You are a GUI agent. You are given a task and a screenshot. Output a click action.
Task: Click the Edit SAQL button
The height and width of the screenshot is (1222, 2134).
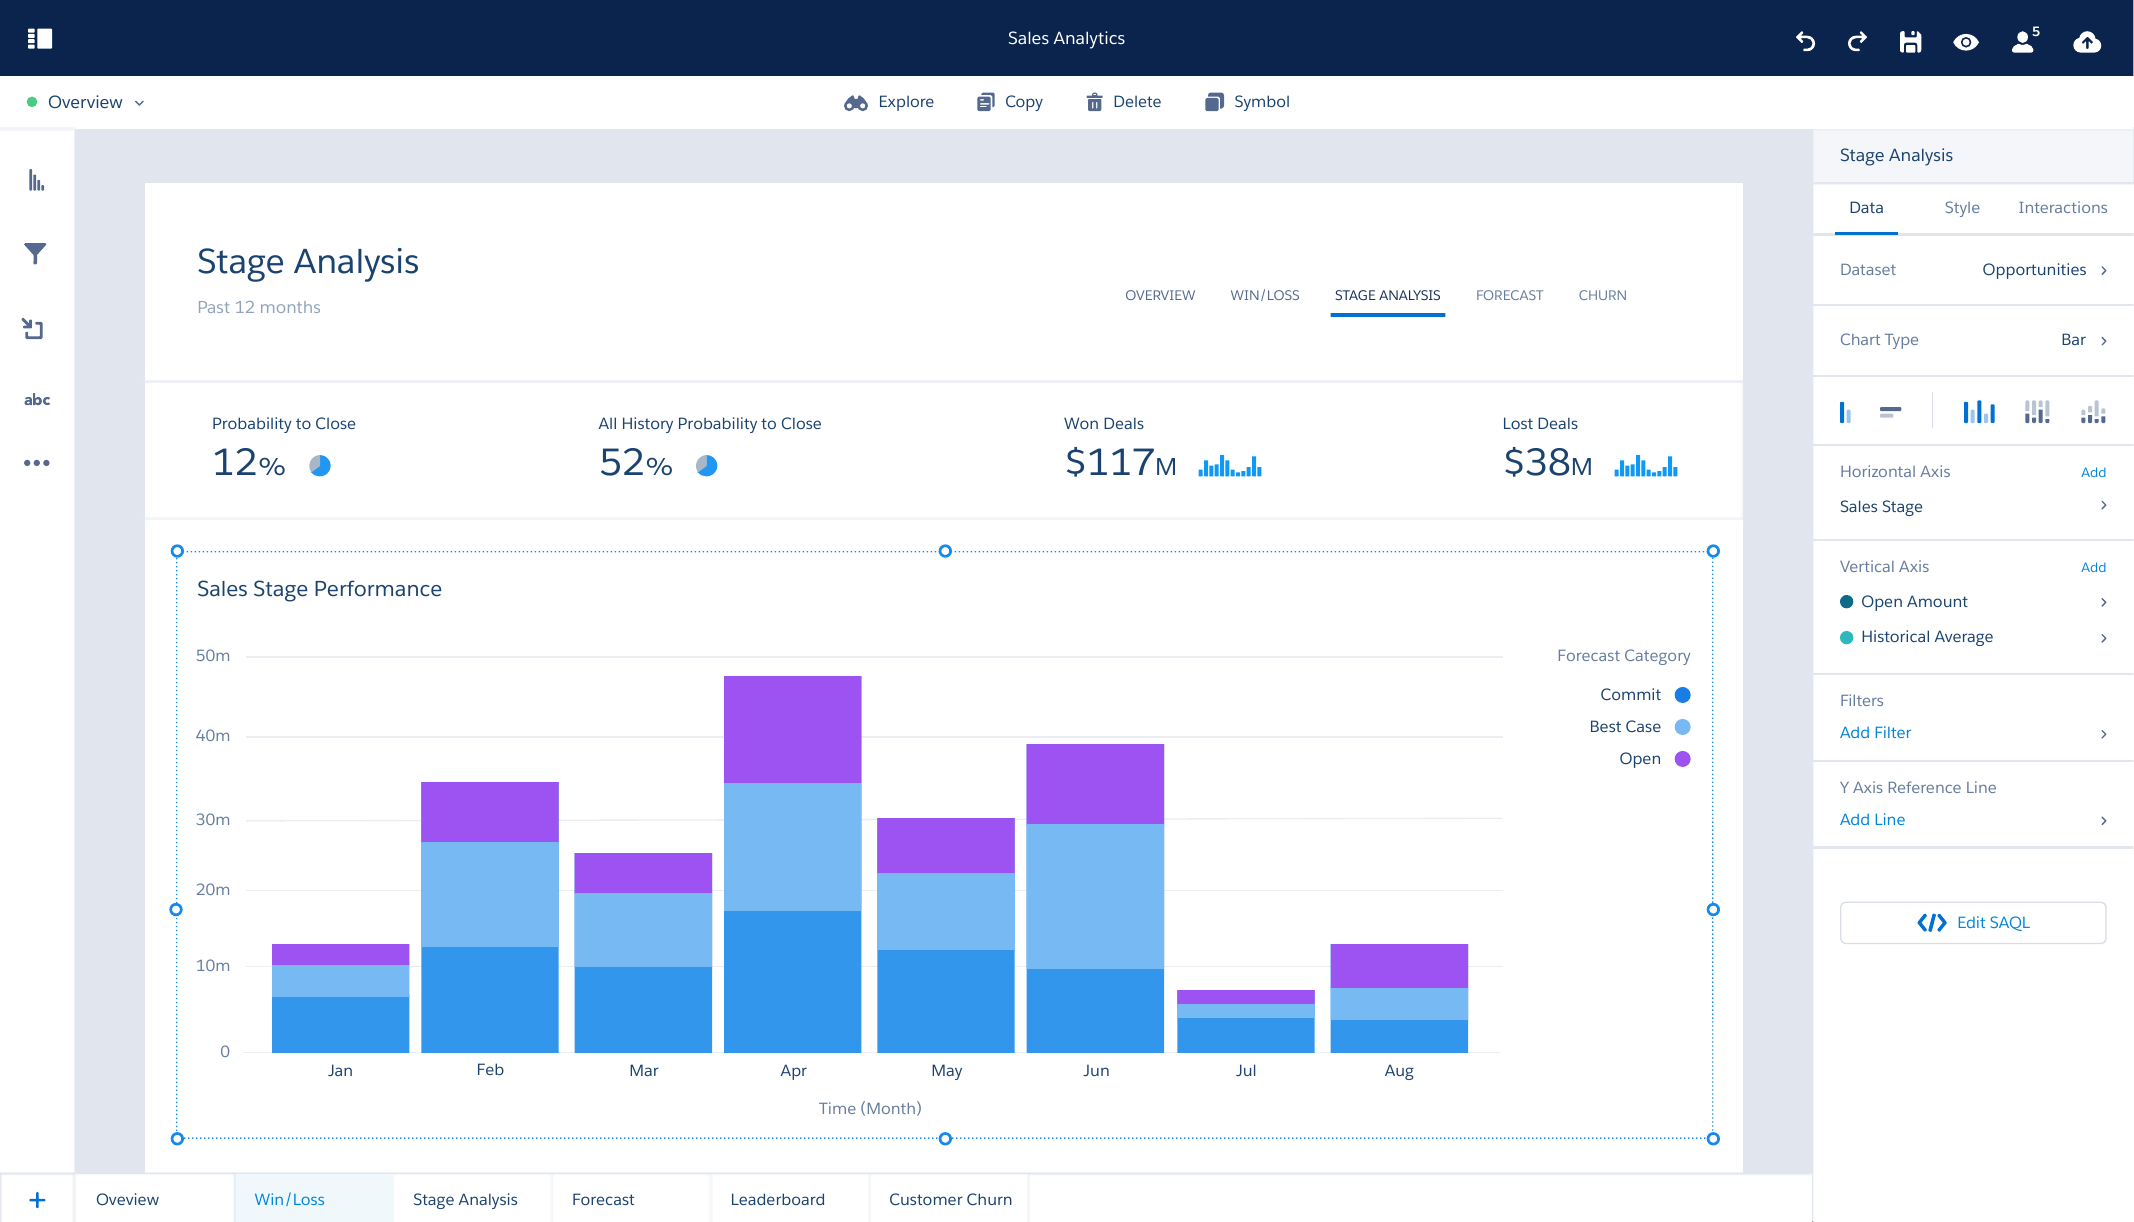click(x=1973, y=923)
